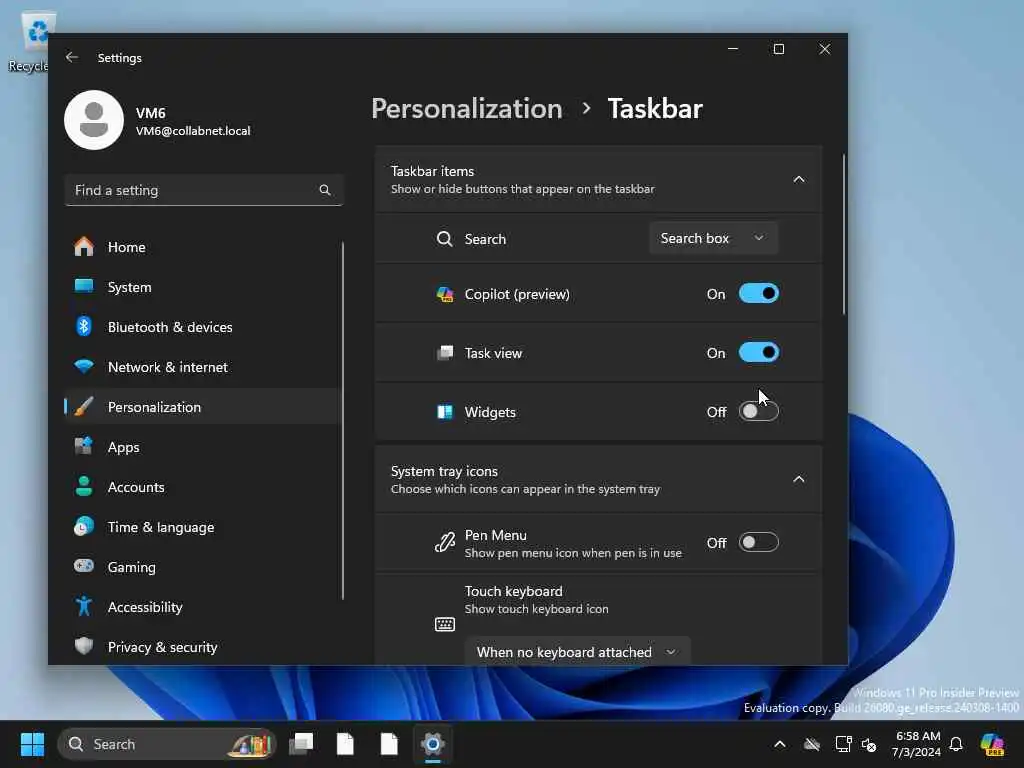The height and width of the screenshot is (768, 1024).
Task: Click the VM6 user avatar picture
Action: (94, 120)
